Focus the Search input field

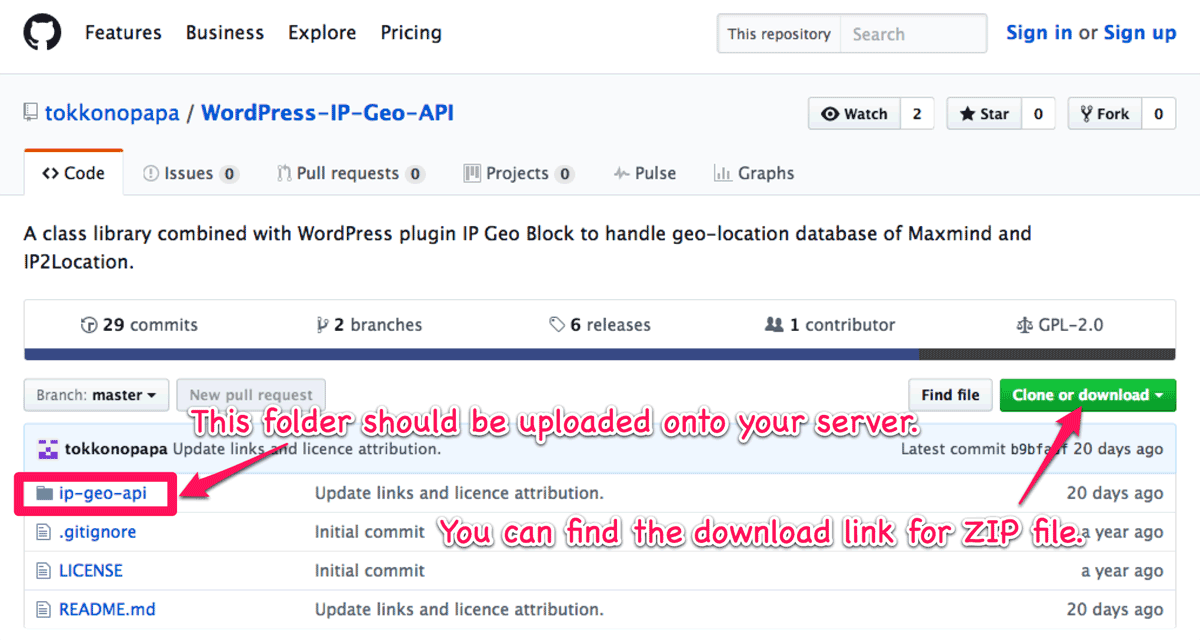[x=913, y=34]
